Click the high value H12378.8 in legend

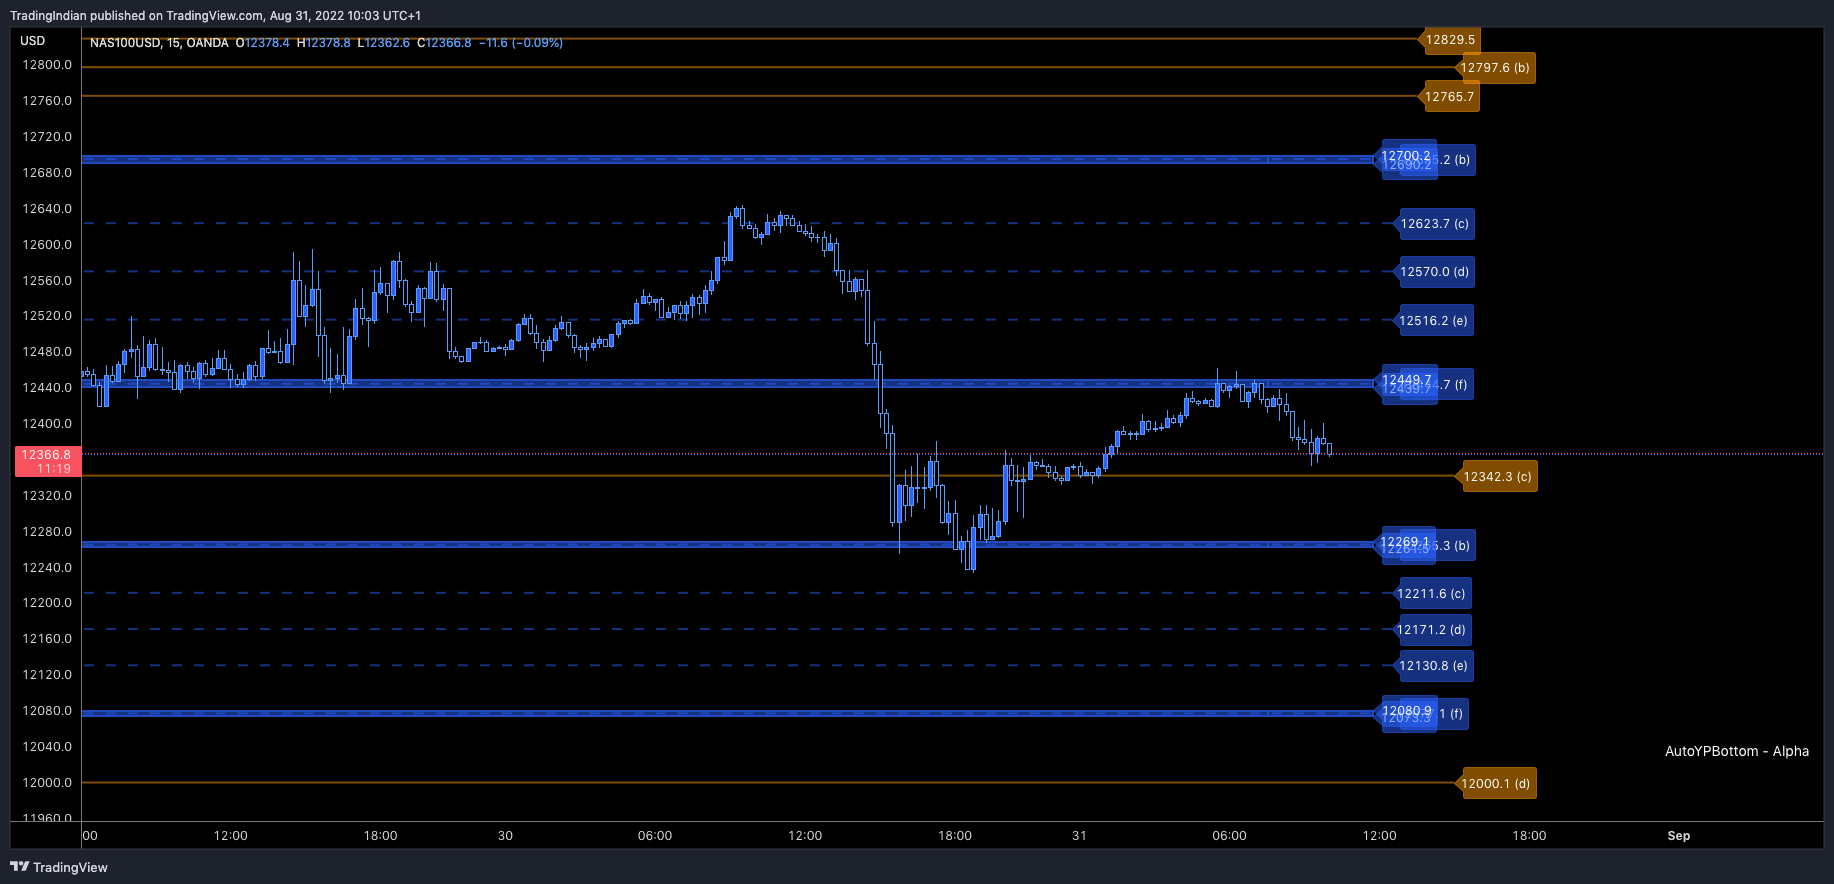(324, 43)
